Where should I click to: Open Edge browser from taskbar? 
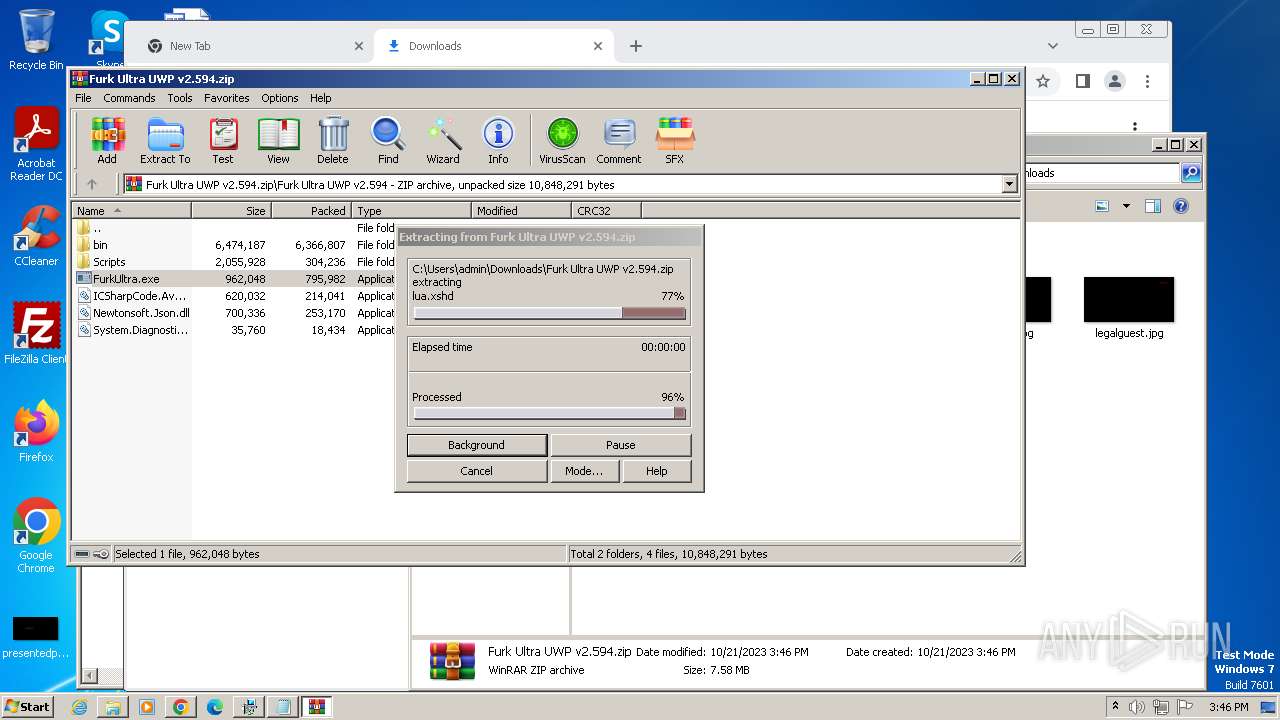pyautogui.click(x=215, y=707)
